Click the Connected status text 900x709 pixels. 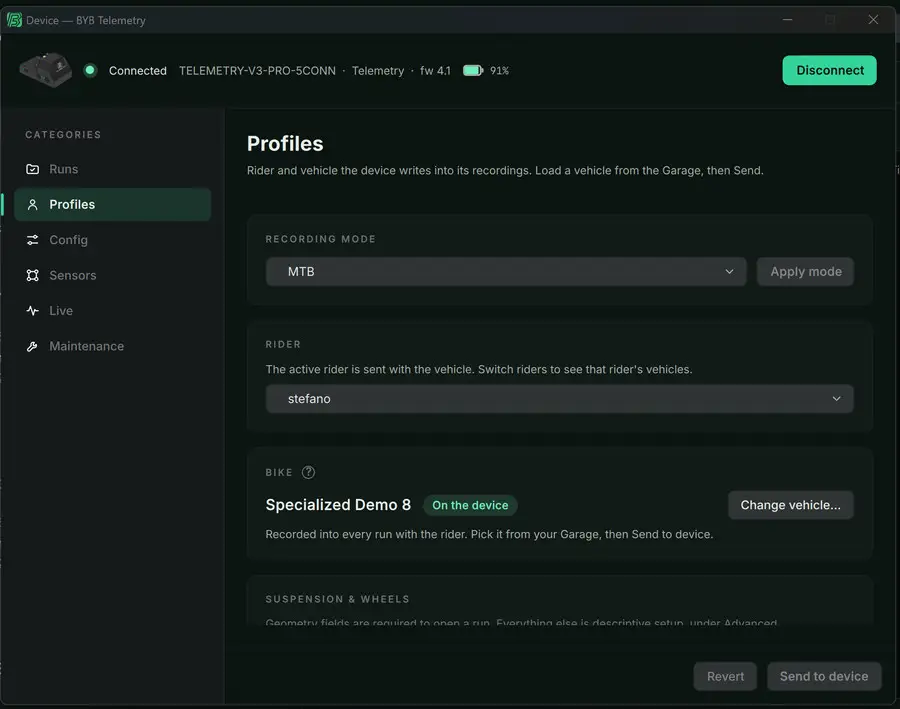click(x=138, y=71)
